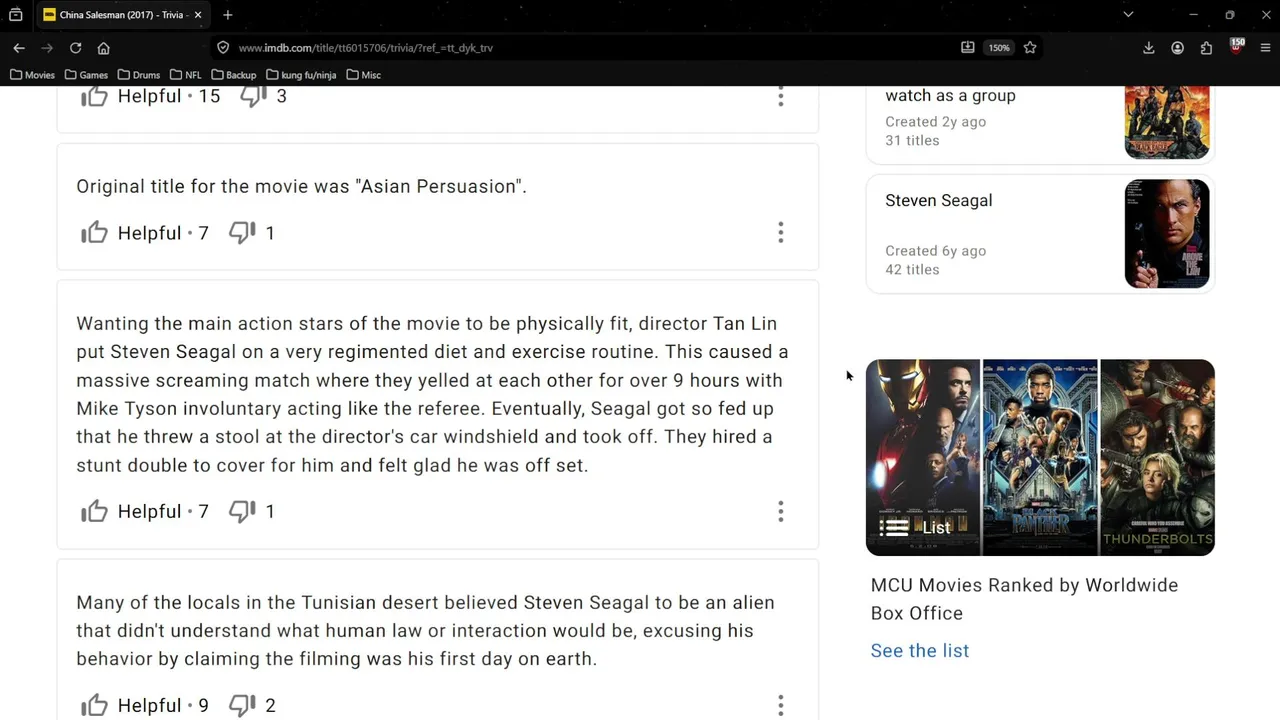Image resolution: width=1280 pixels, height=720 pixels.
Task: Open the Movies bookmarks folder
Action: tap(32, 75)
